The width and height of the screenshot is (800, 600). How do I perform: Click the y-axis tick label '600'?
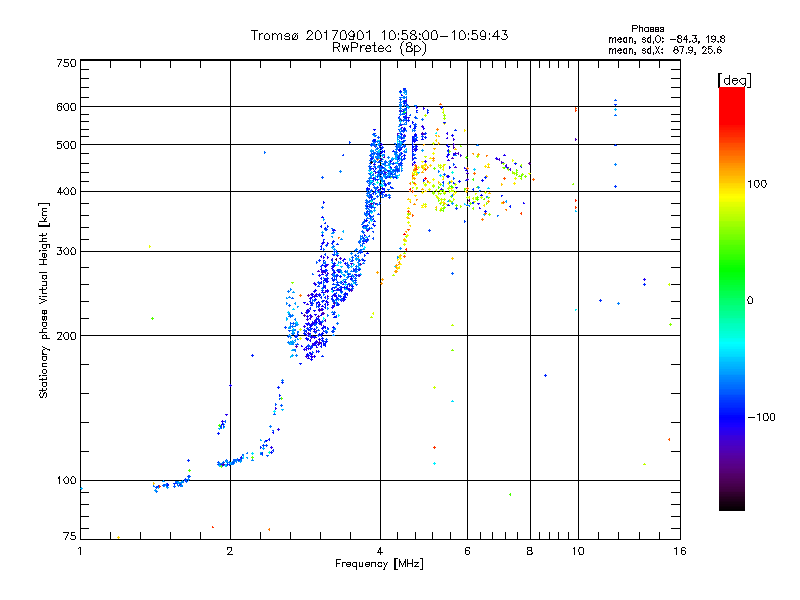pos(67,107)
